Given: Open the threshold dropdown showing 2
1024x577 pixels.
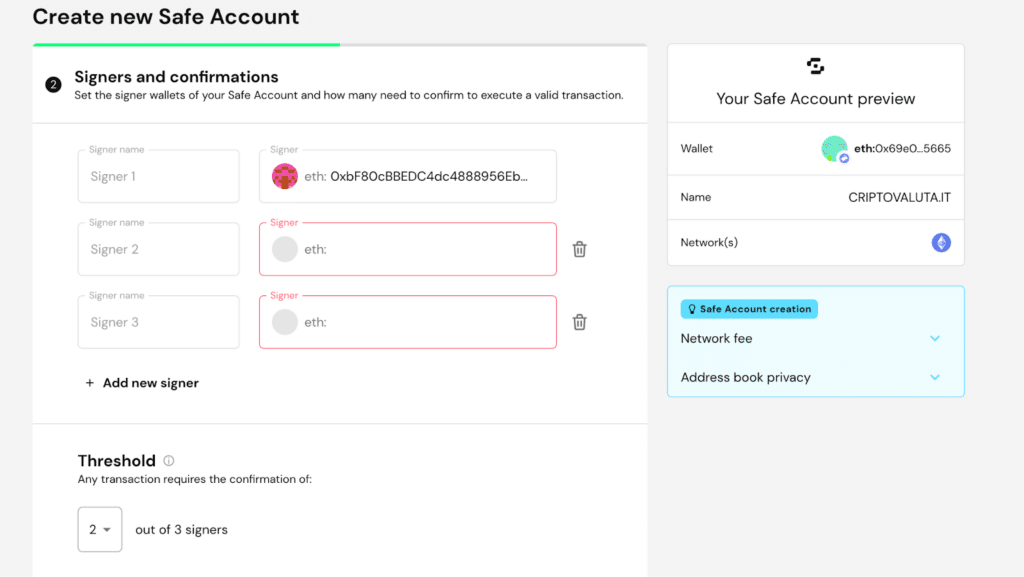Looking at the screenshot, I should tap(100, 529).
